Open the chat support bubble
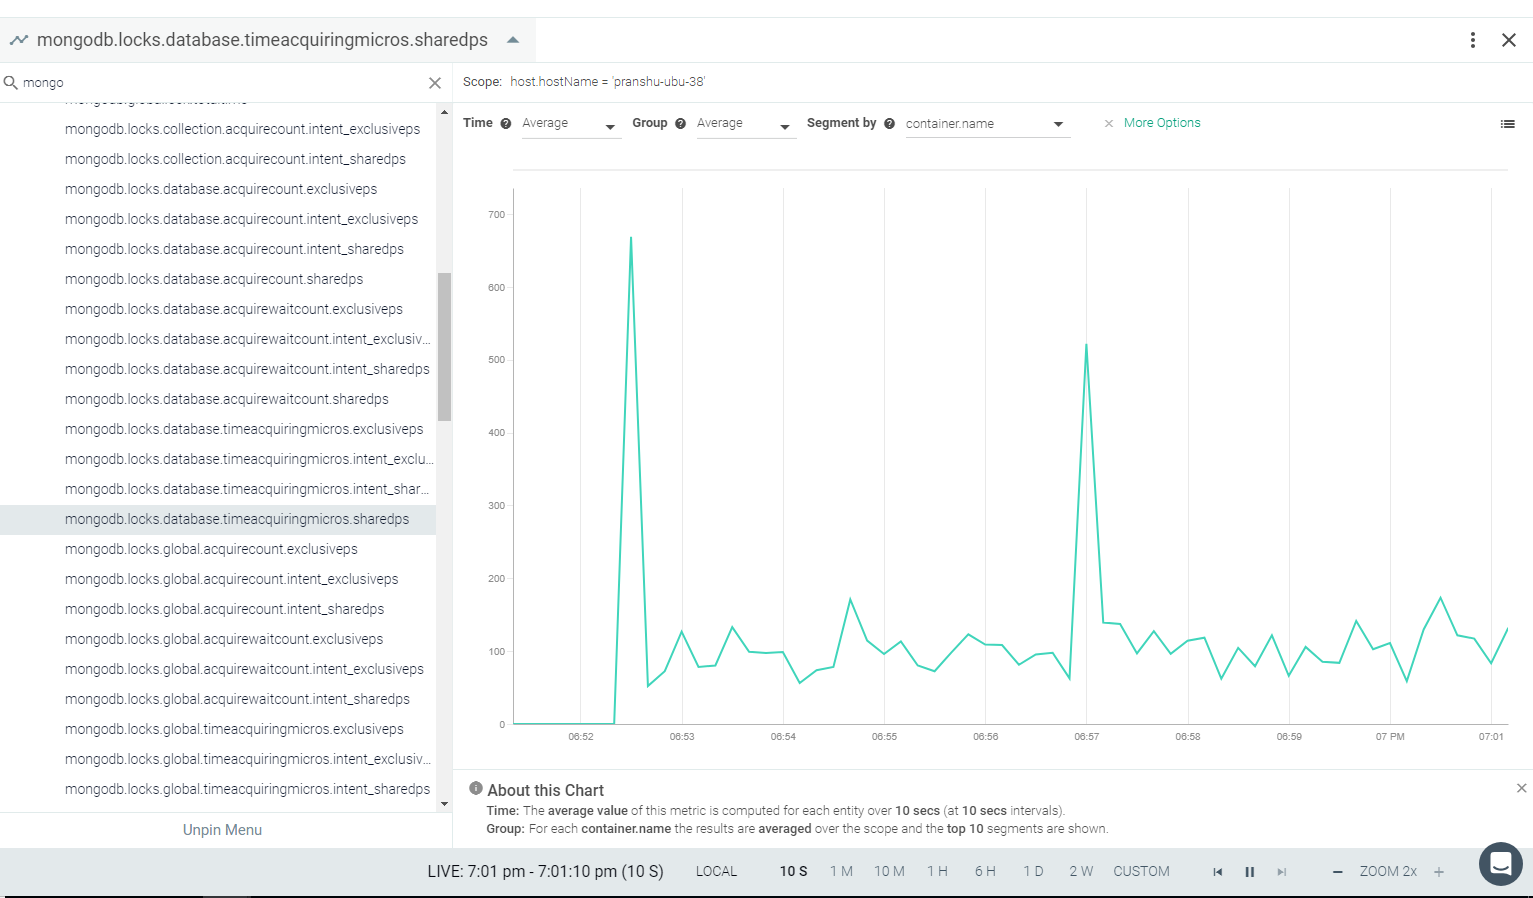This screenshot has height=898, width=1533. pos(1501,864)
